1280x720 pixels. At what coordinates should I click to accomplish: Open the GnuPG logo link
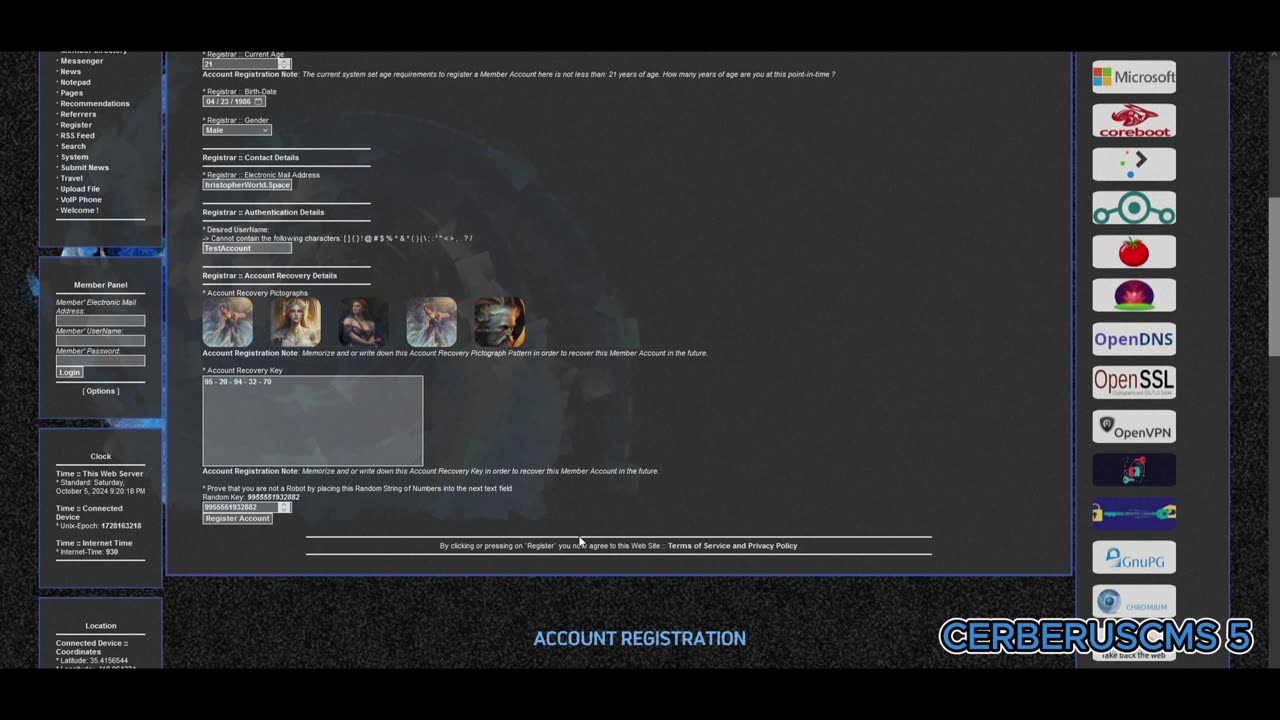[x=1134, y=558]
